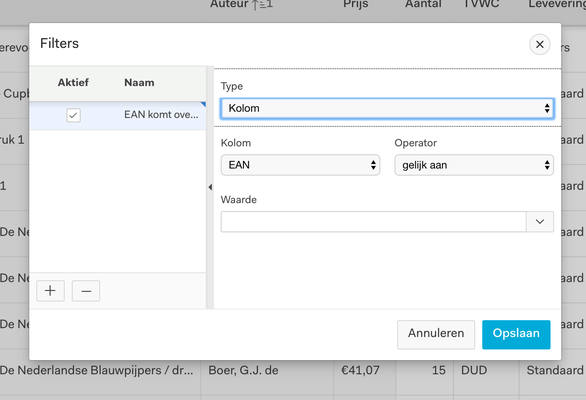Screen dimensions: 586x400
Task: Click 'De Nederlandse Blauwpijpers' title cell
Action: pyautogui.click(x=97, y=370)
